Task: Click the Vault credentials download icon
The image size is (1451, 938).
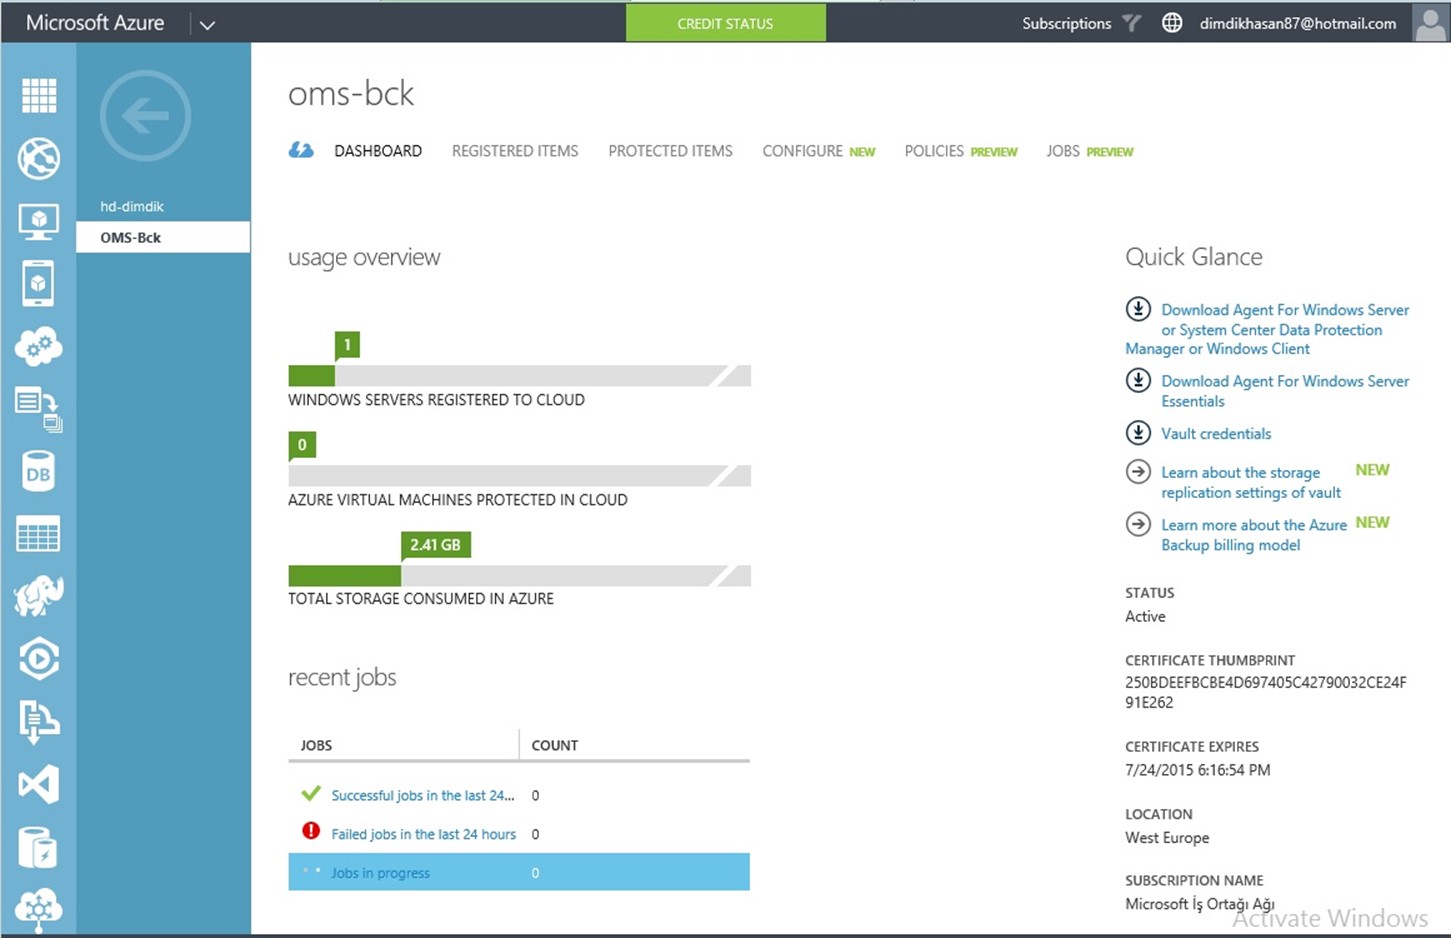Action: (x=1138, y=433)
